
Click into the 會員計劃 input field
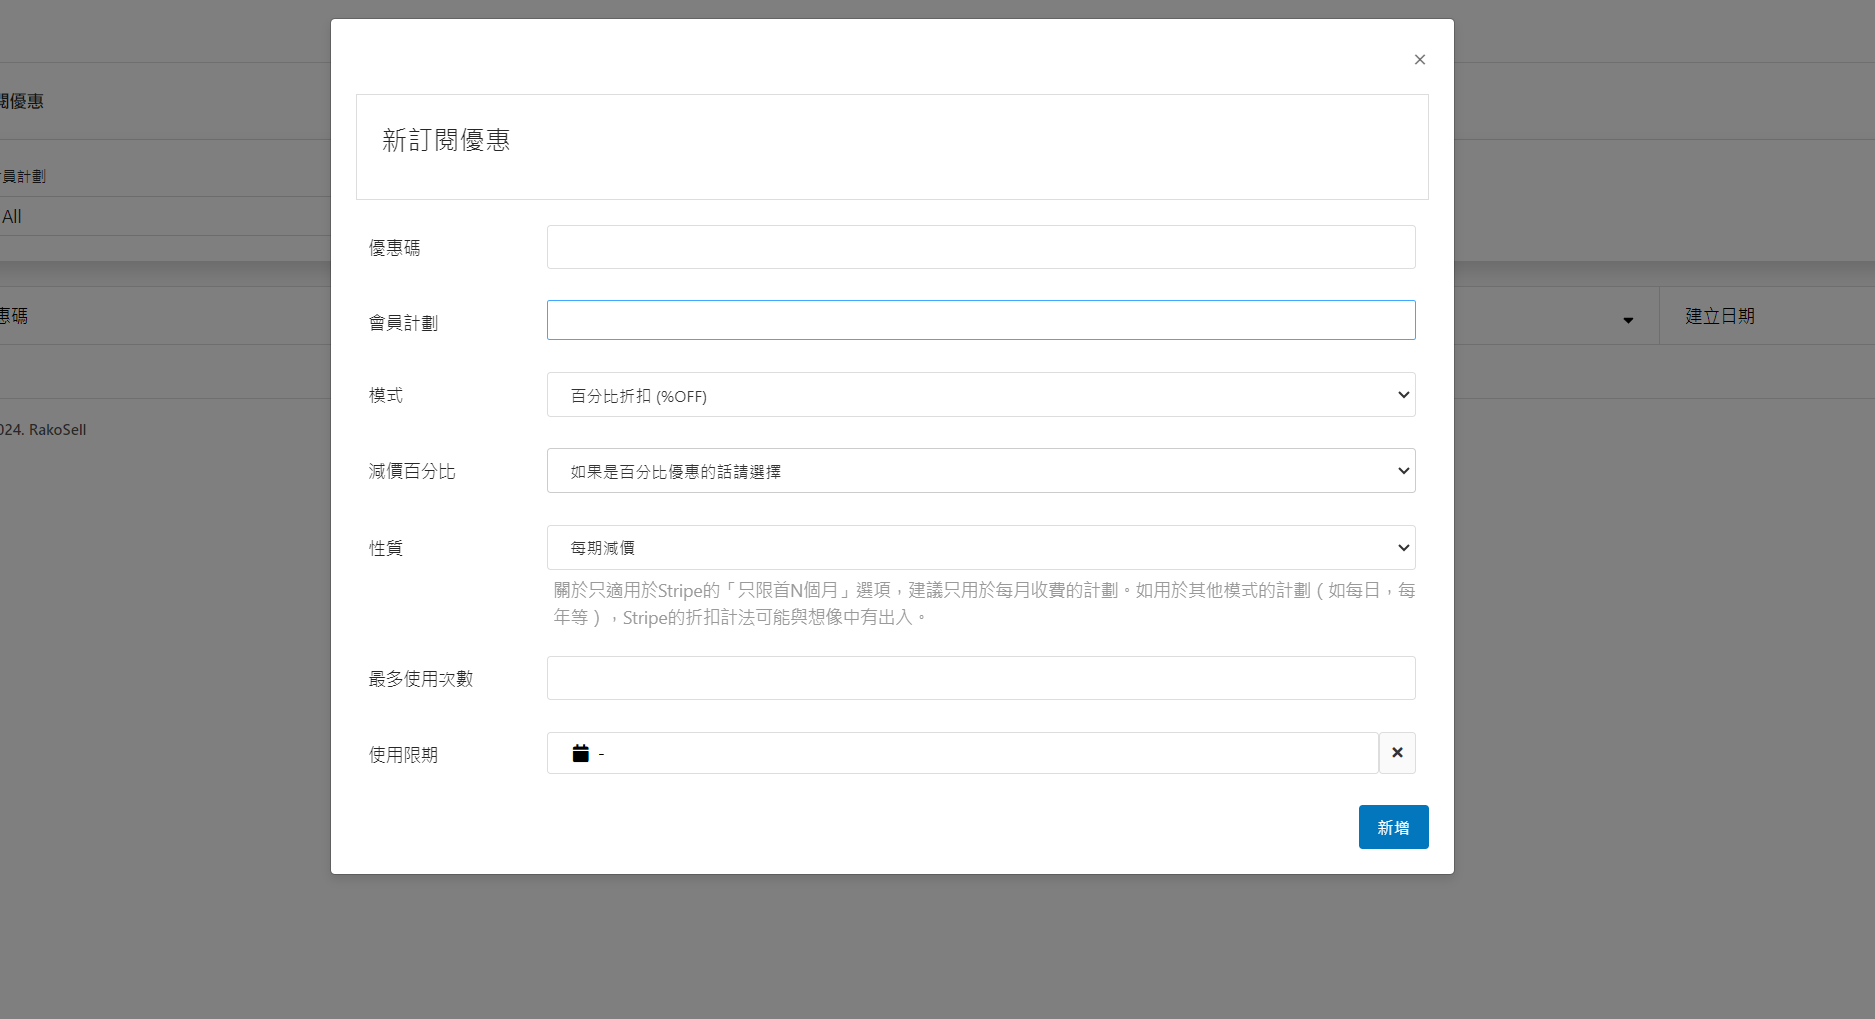coord(980,320)
